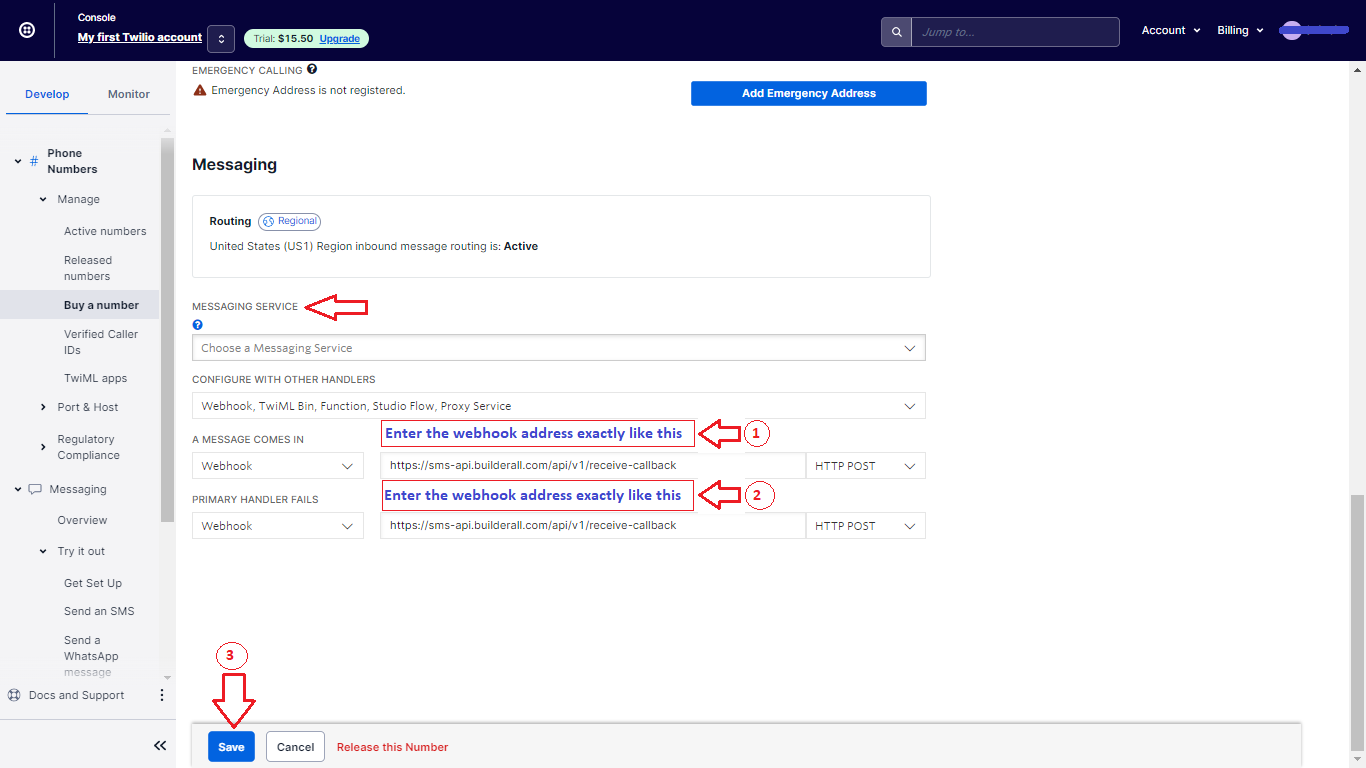Screen dimensions: 1366x768
Task: Collapse the Messaging sidebar section
Action: [x=18, y=489]
